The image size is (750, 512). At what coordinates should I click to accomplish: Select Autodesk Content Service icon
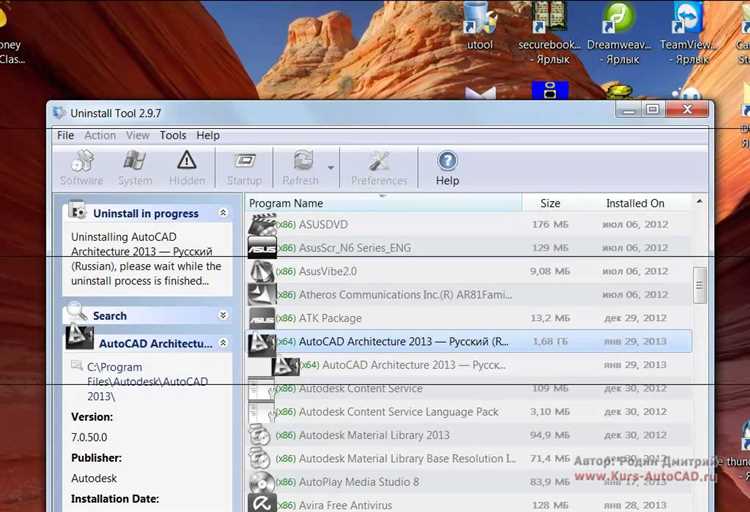click(x=262, y=389)
